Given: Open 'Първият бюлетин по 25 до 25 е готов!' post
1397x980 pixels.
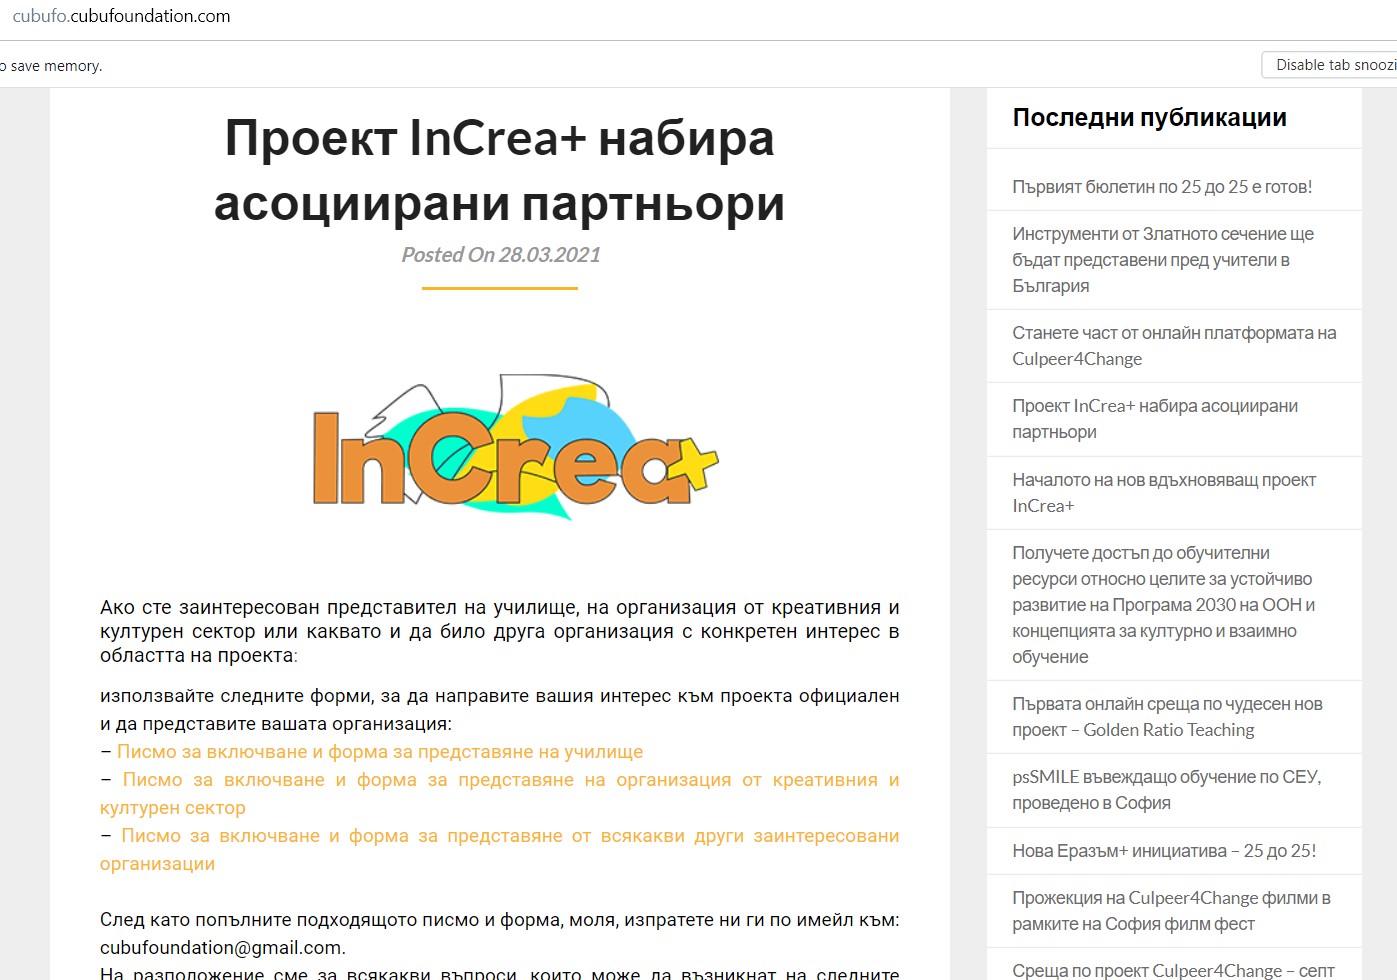Looking at the screenshot, I should (x=1162, y=187).
